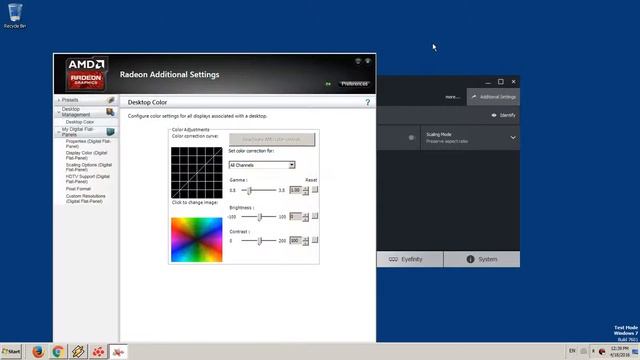The height and width of the screenshot is (360, 640).
Task: Launch Firefox from the taskbar
Action: point(38,351)
